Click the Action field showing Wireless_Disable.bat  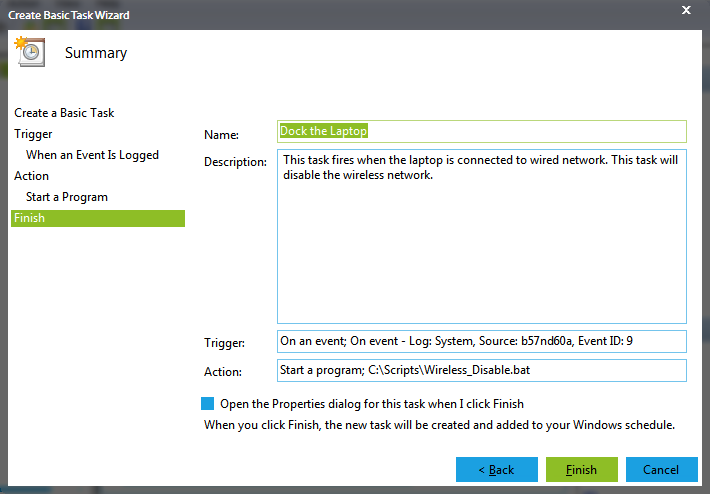pyautogui.click(x=482, y=371)
